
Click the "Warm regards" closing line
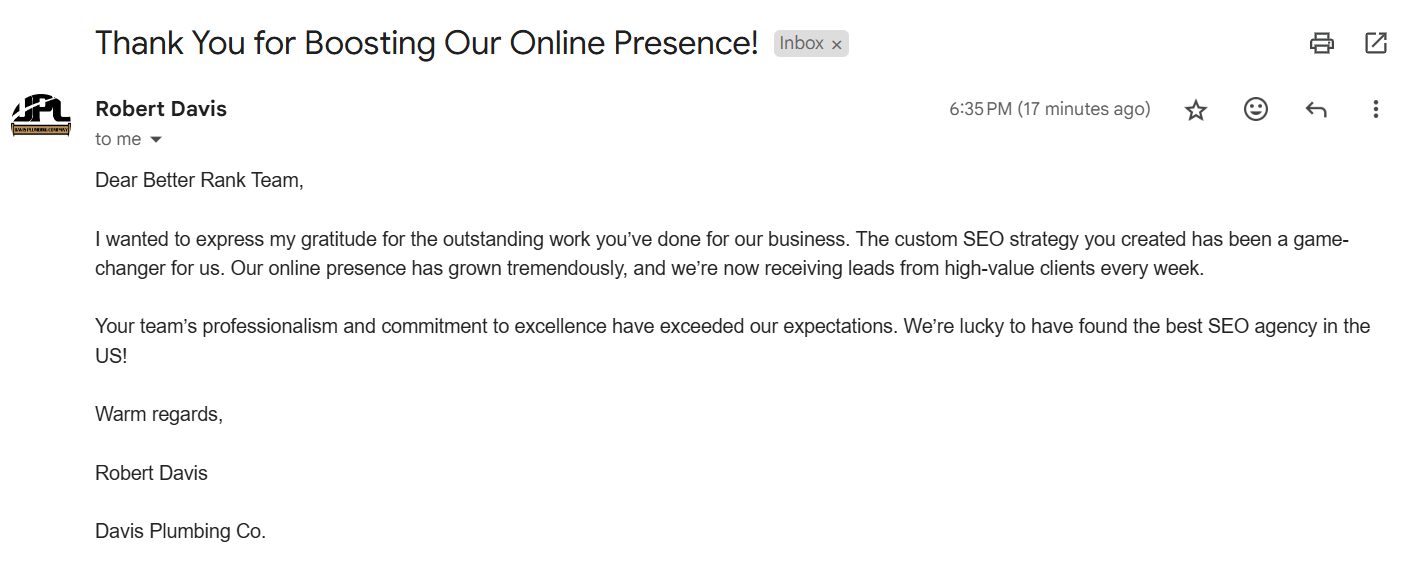click(159, 414)
